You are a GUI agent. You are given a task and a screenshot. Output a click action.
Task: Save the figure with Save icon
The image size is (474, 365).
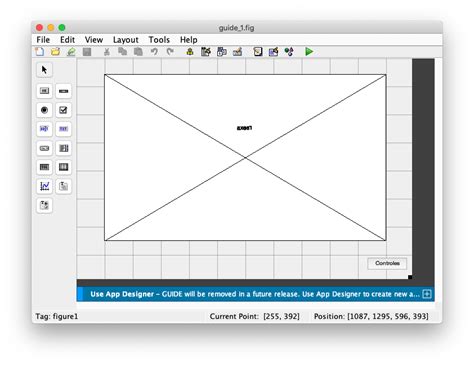pos(87,52)
